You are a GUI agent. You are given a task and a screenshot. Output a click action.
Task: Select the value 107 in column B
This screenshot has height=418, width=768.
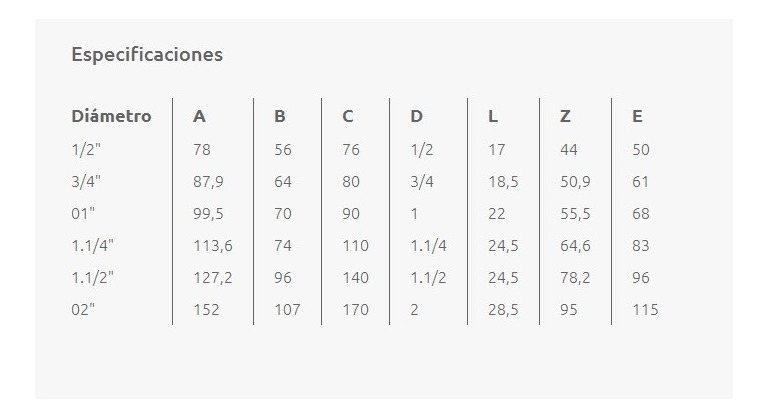pyautogui.click(x=288, y=310)
